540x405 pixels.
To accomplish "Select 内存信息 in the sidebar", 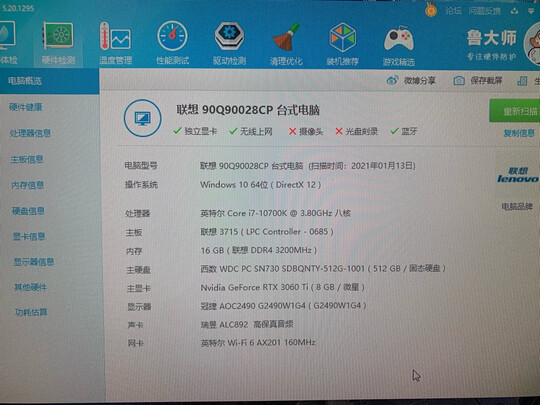I will click(x=28, y=185).
